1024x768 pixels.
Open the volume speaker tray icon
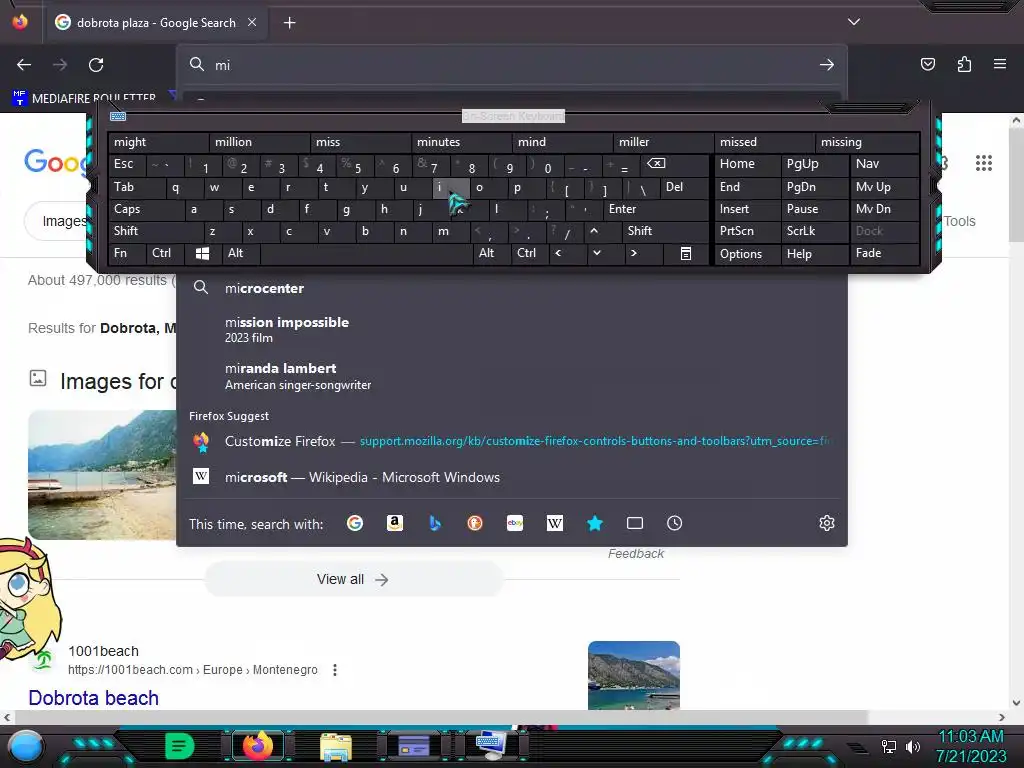(x=913, y=746)
